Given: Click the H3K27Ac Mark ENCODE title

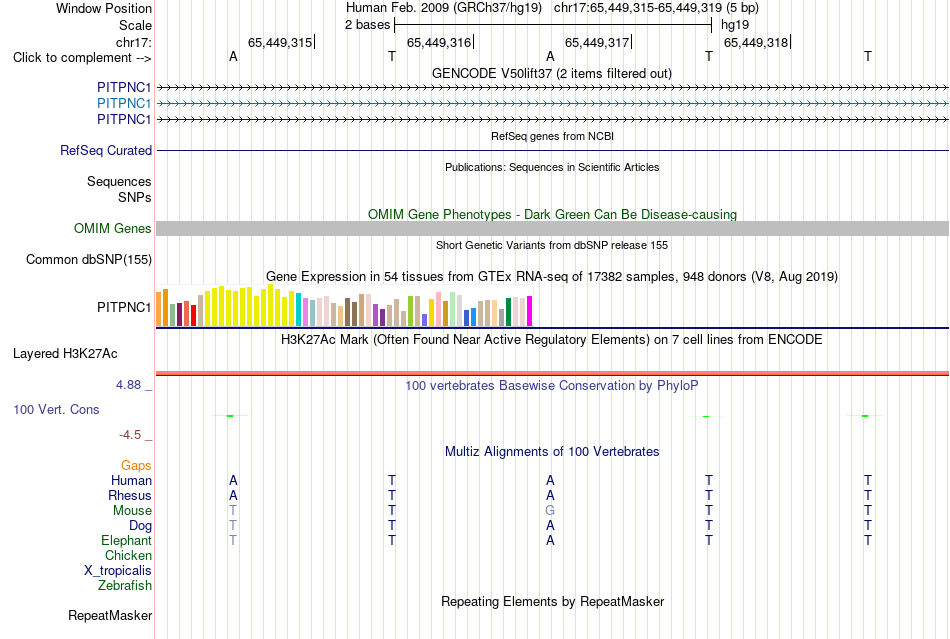Looking at the screenshot, I should 552,339.
